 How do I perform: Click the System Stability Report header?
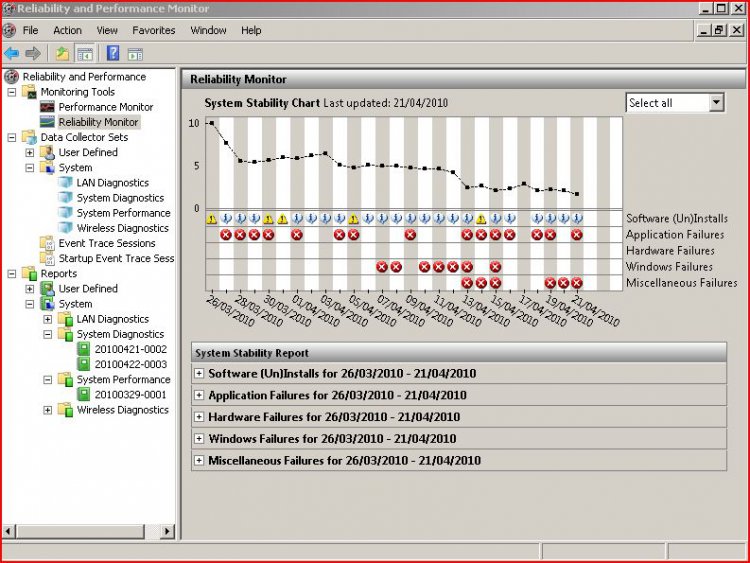pos(459,353)
